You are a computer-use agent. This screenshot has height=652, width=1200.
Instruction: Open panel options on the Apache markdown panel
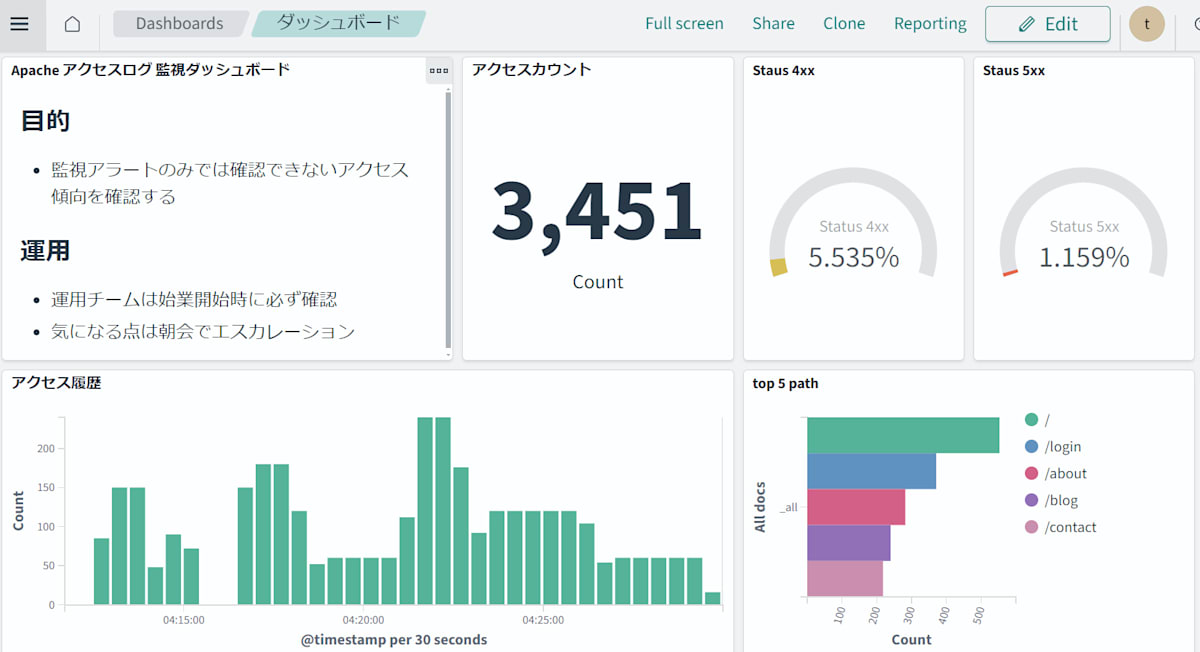[x=439, y=70]
